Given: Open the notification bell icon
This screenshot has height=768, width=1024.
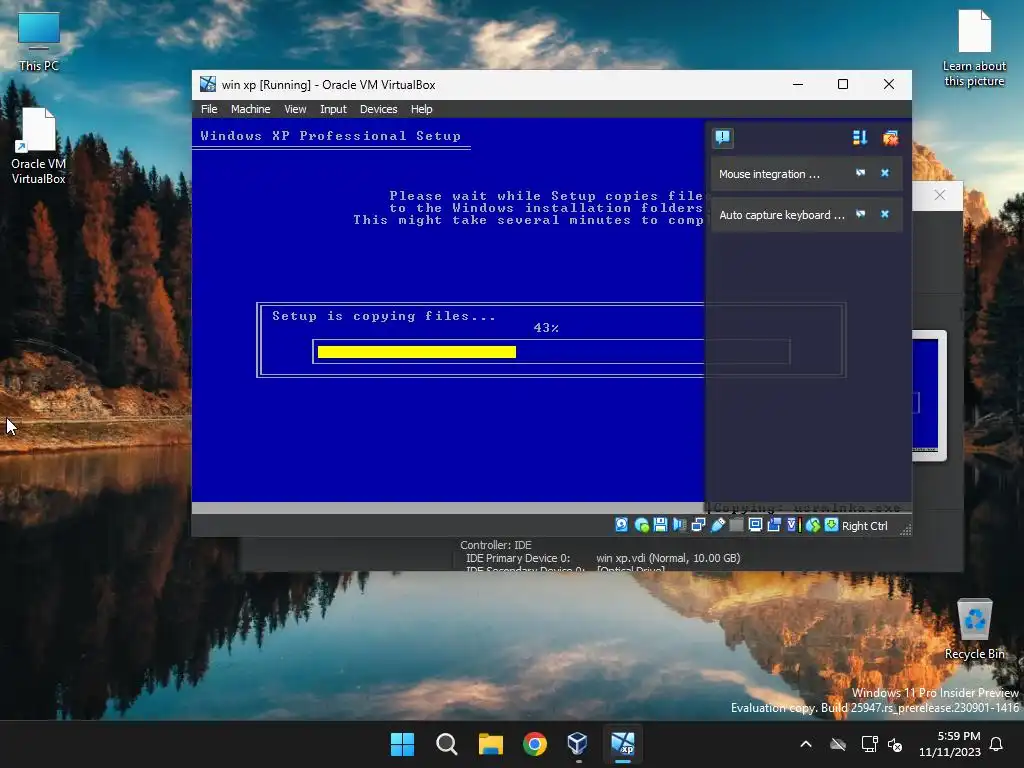Looking at the screenshot, I should tap(997, 744).
